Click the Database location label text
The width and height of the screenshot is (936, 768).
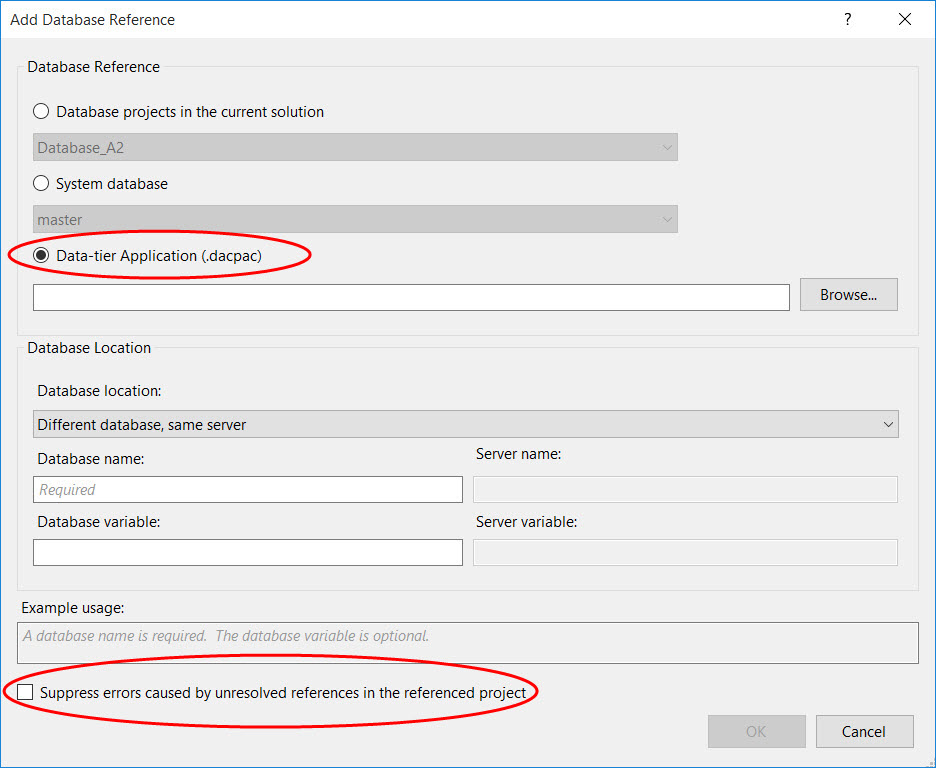click(x=99, y=390)
